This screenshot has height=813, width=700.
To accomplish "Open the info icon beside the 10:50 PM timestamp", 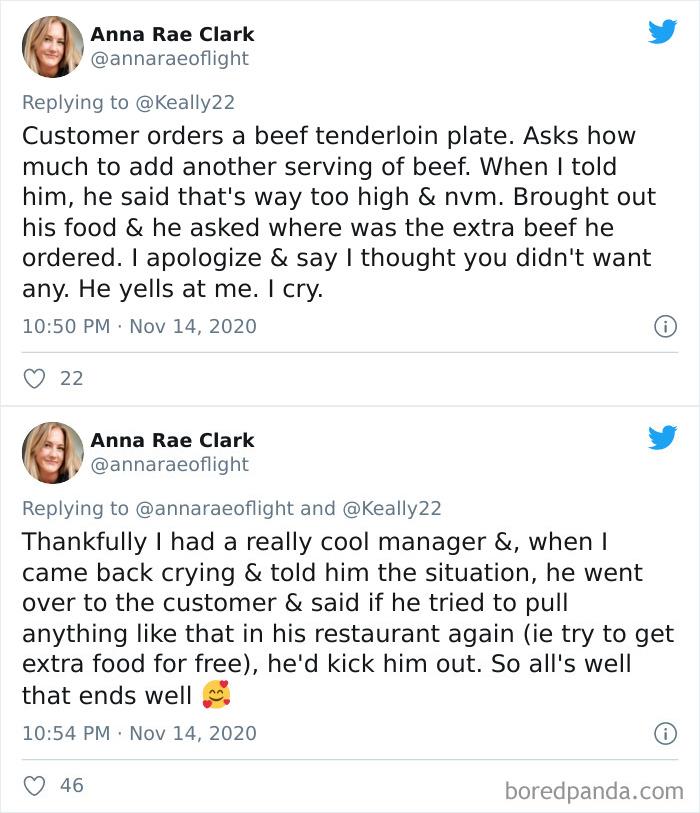I will 664,326.
